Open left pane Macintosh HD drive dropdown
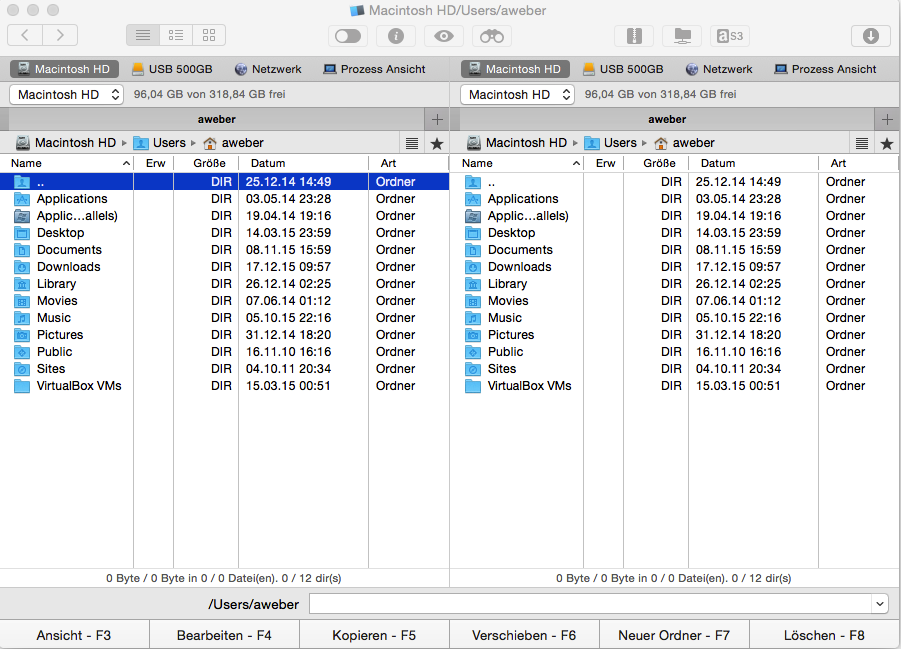 click(66, 94)
